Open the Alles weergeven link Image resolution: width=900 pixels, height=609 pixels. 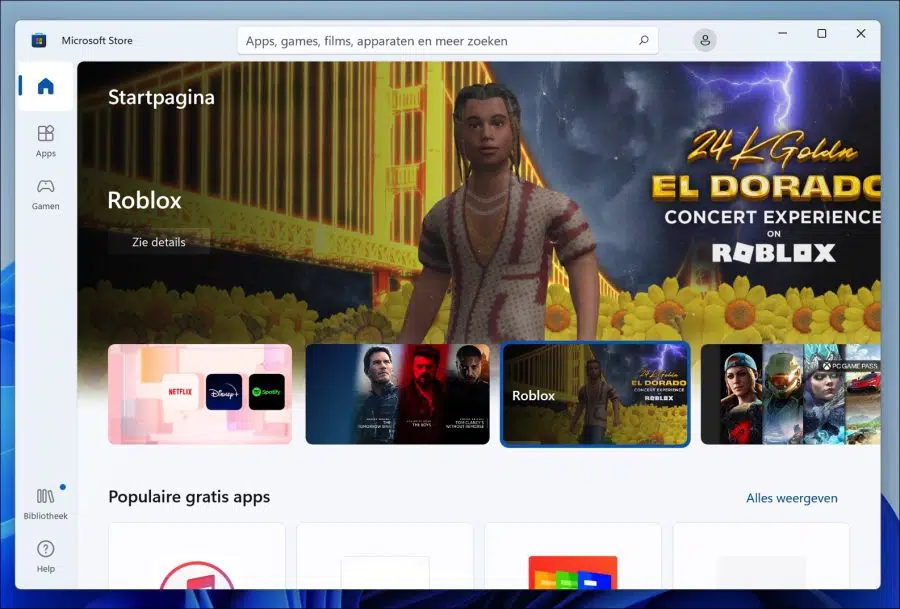(x=792, y=498)
